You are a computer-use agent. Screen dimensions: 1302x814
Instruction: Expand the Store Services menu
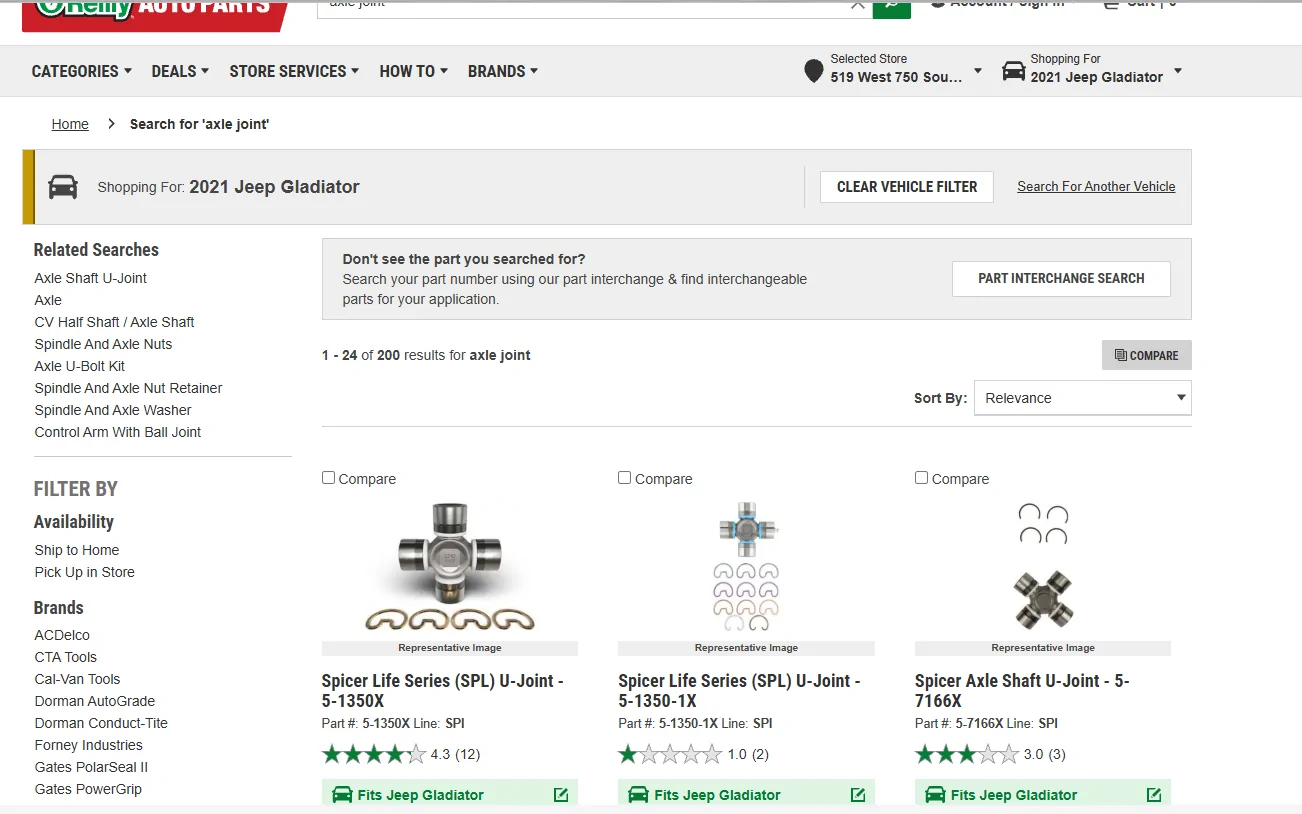coord(294,71)
